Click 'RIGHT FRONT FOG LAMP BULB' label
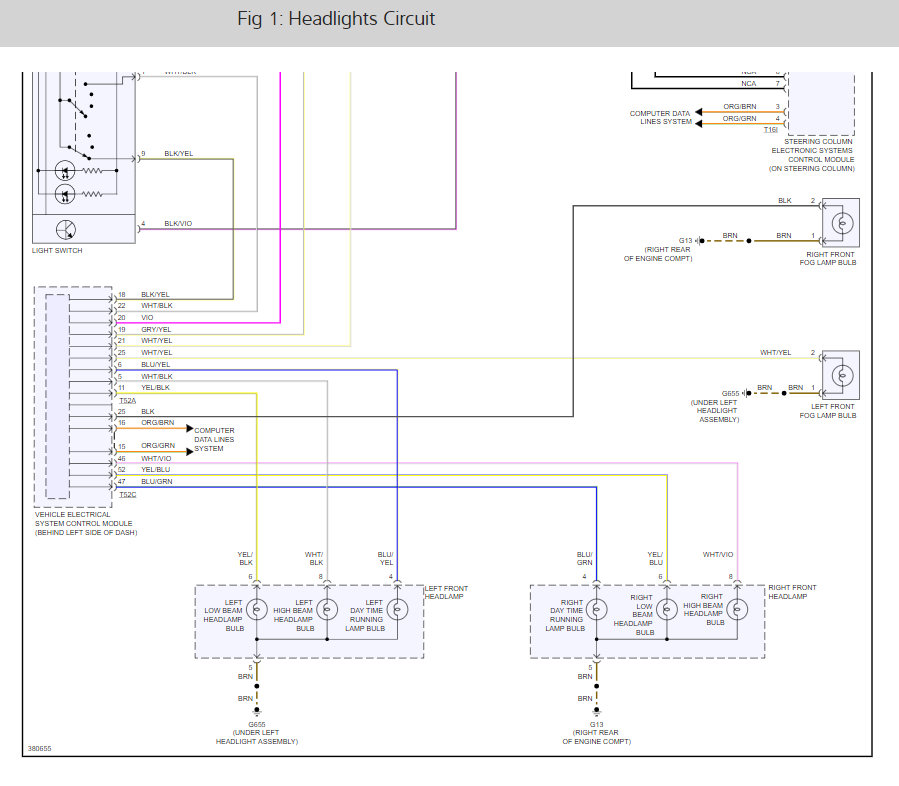The width and height of the screenshot is (899, 786). (x=828, y=259)
